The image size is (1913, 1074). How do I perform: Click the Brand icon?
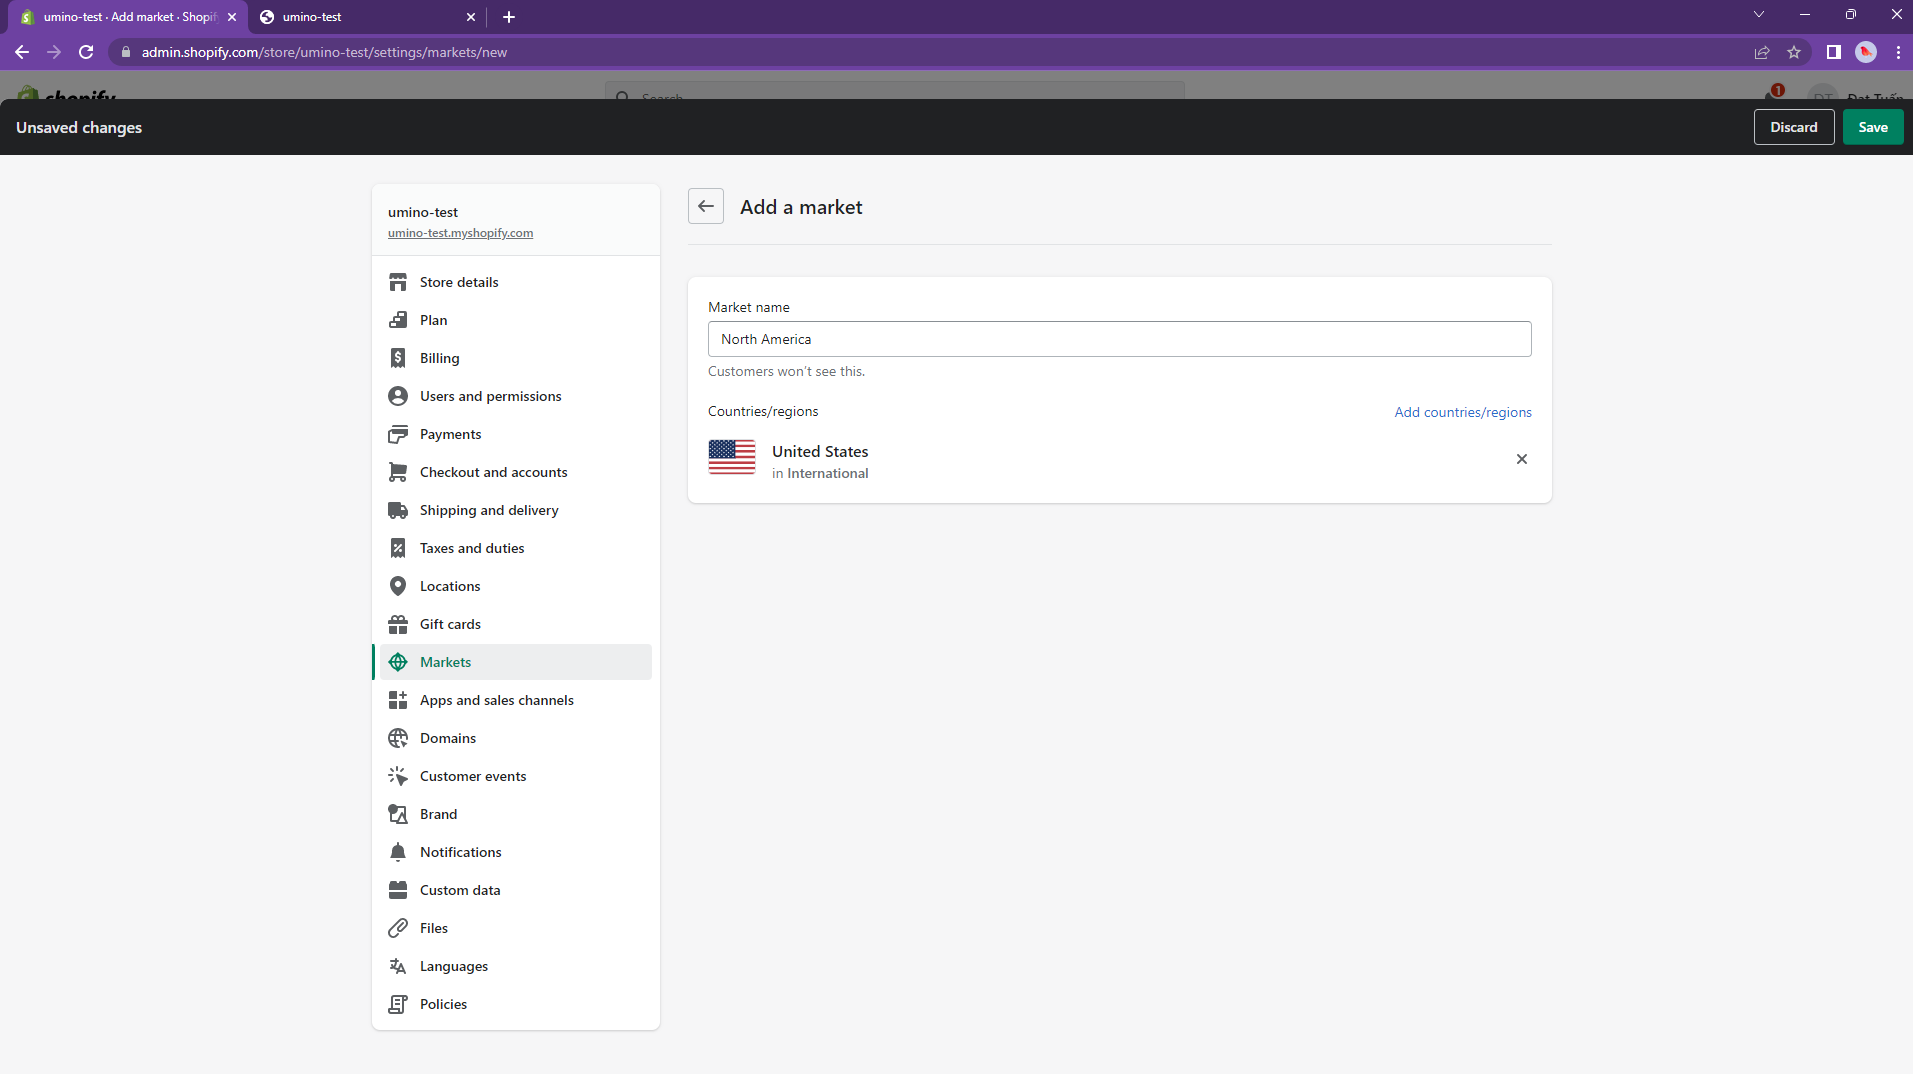click(398, 814)
